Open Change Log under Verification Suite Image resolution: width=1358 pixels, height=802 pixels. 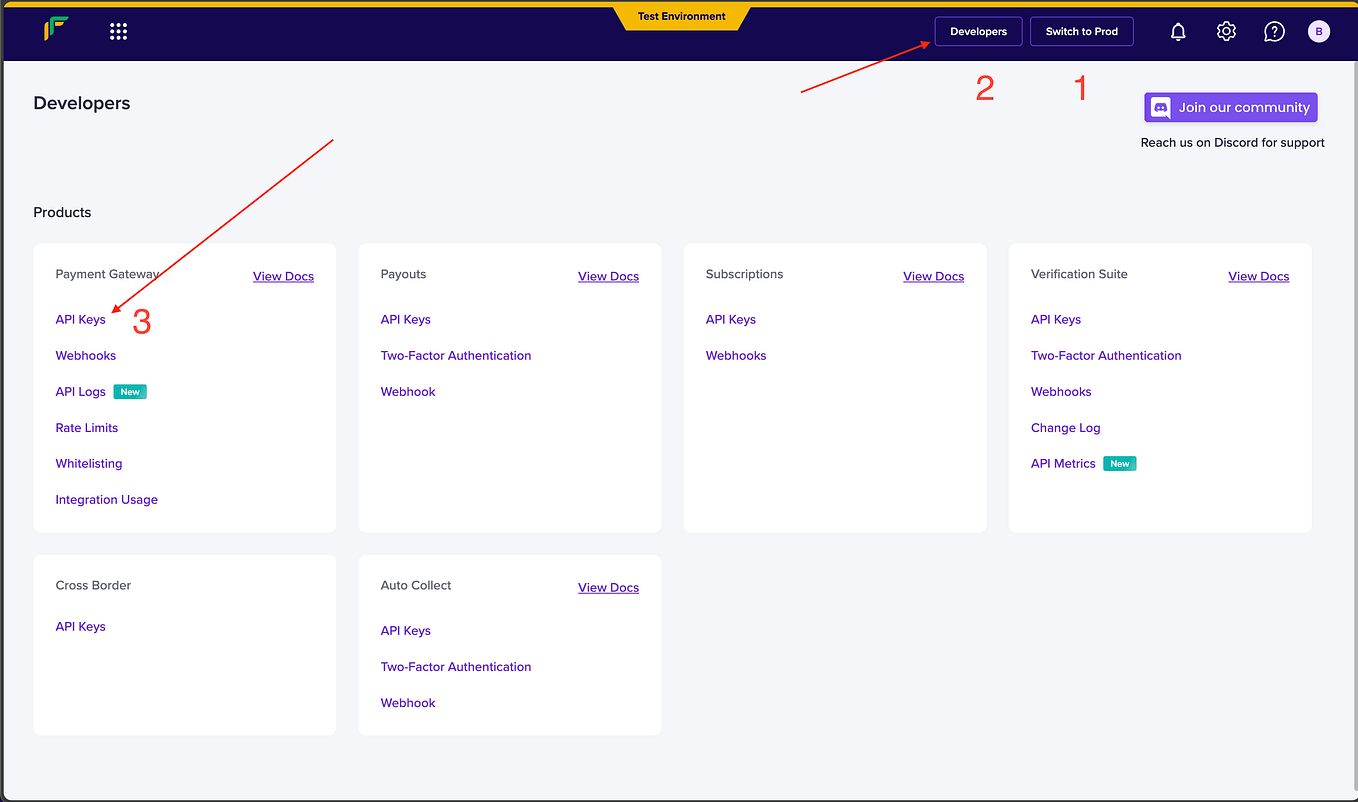pos(1065,427)
